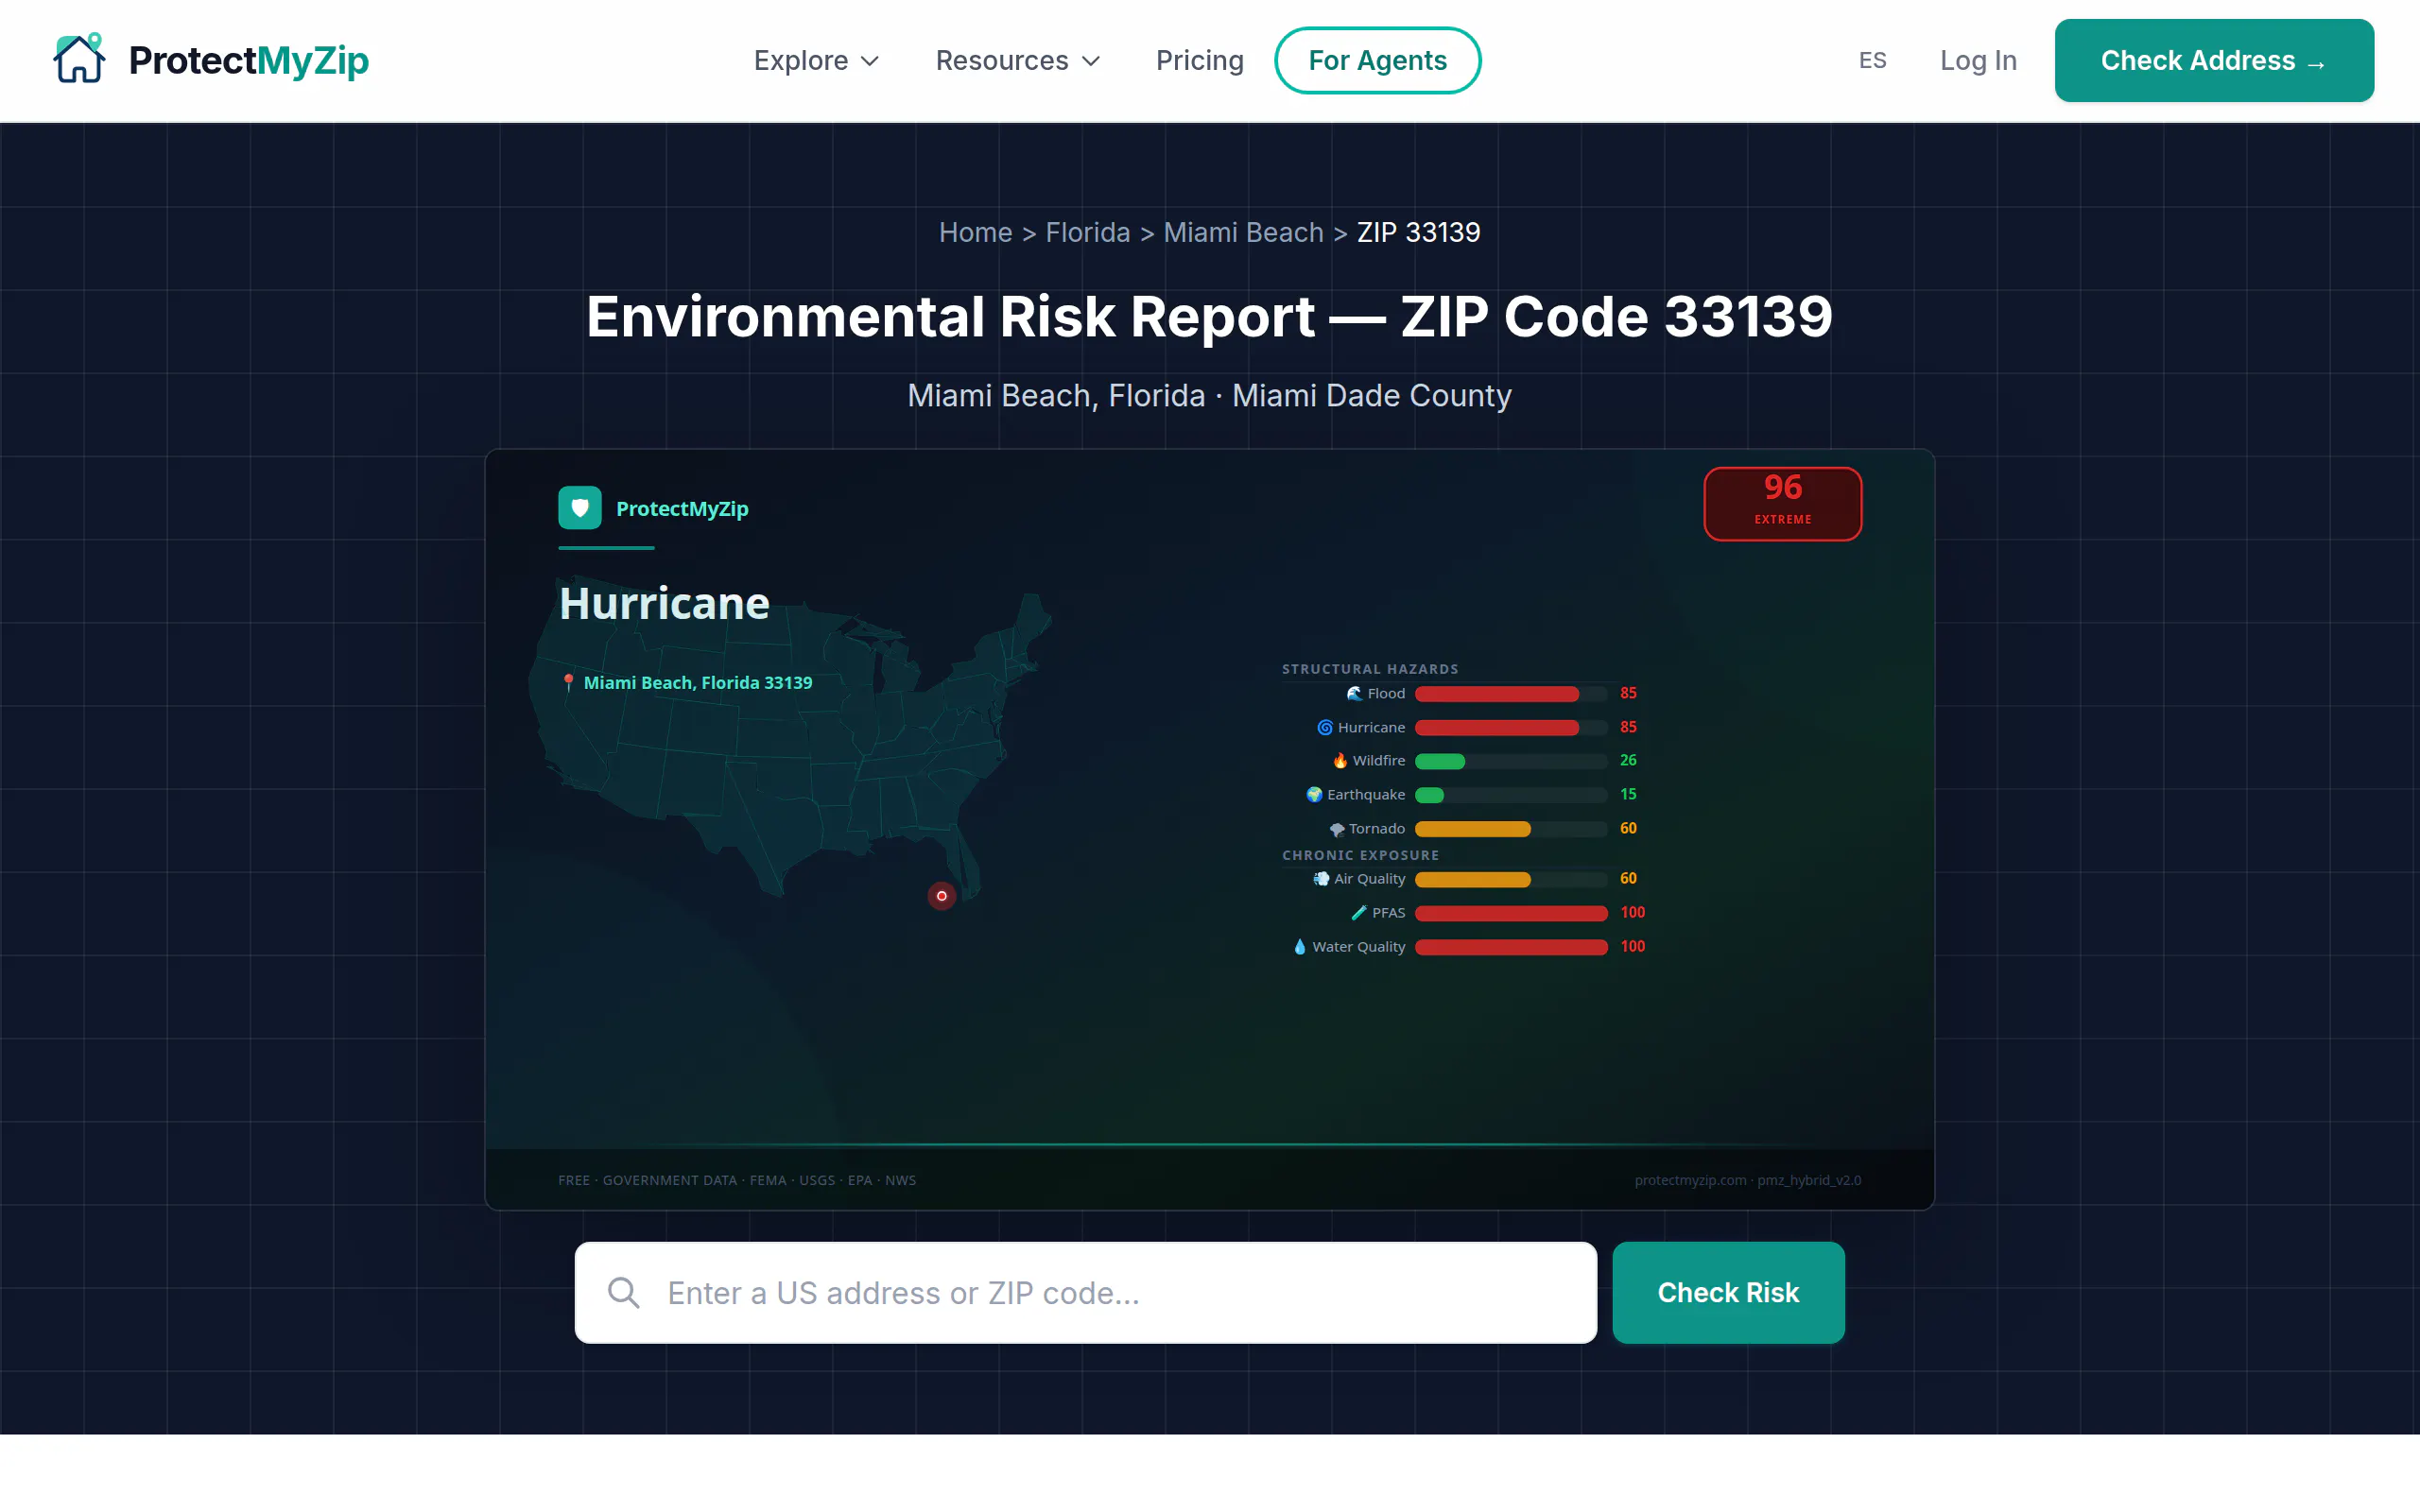Click the Water Quality droplet icon

coord(1299,946)
